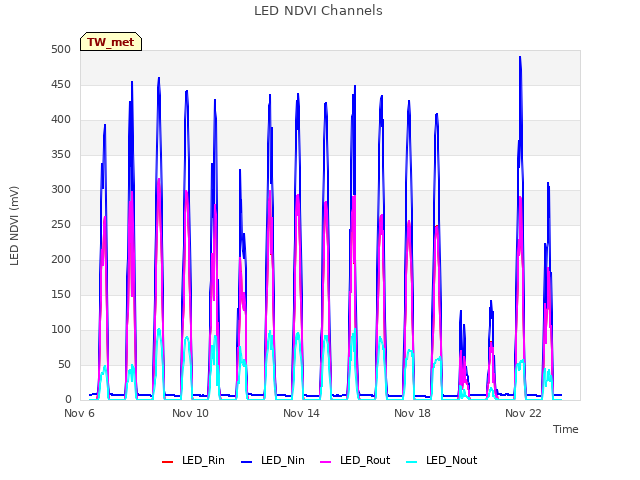Click the 150 y-axis tick label
This screenshot has width=640, height=480.
61,295
